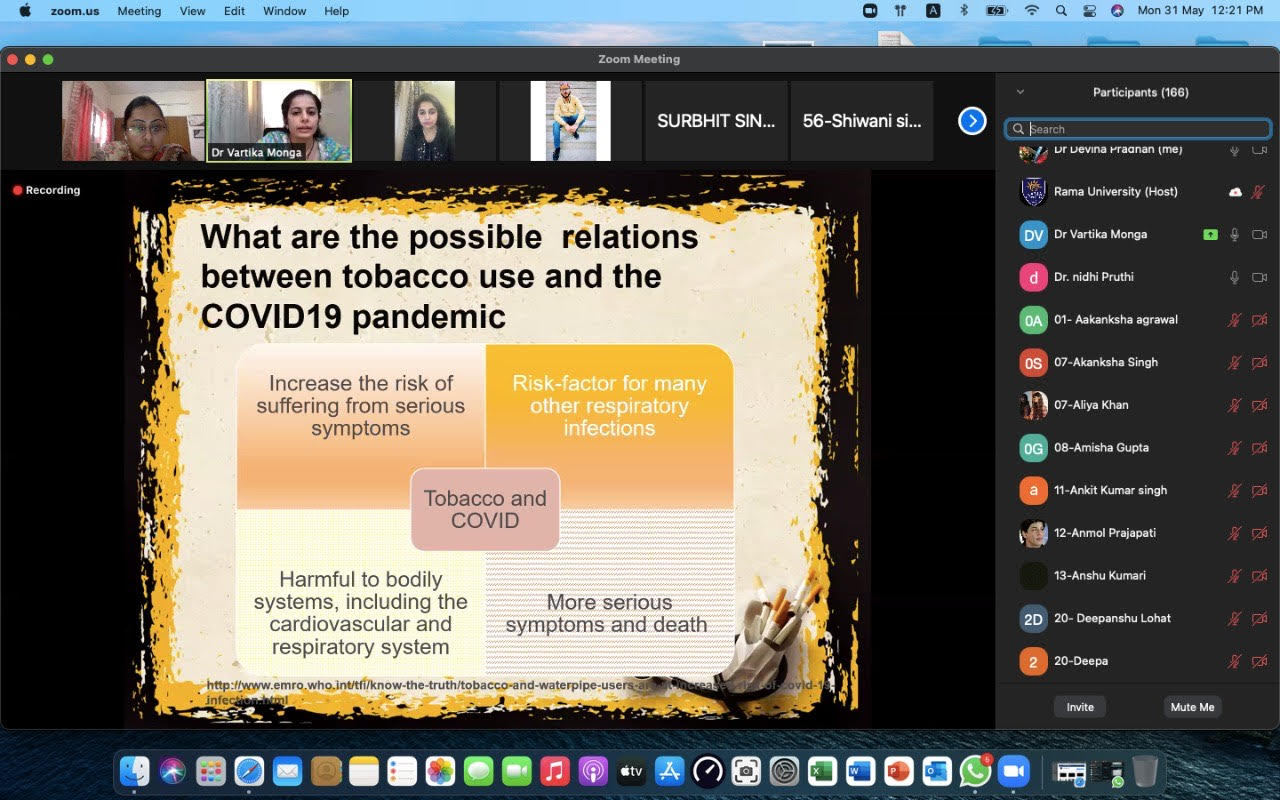Toggle mute for 13-Anshu Kumari

pos(1235,576)
